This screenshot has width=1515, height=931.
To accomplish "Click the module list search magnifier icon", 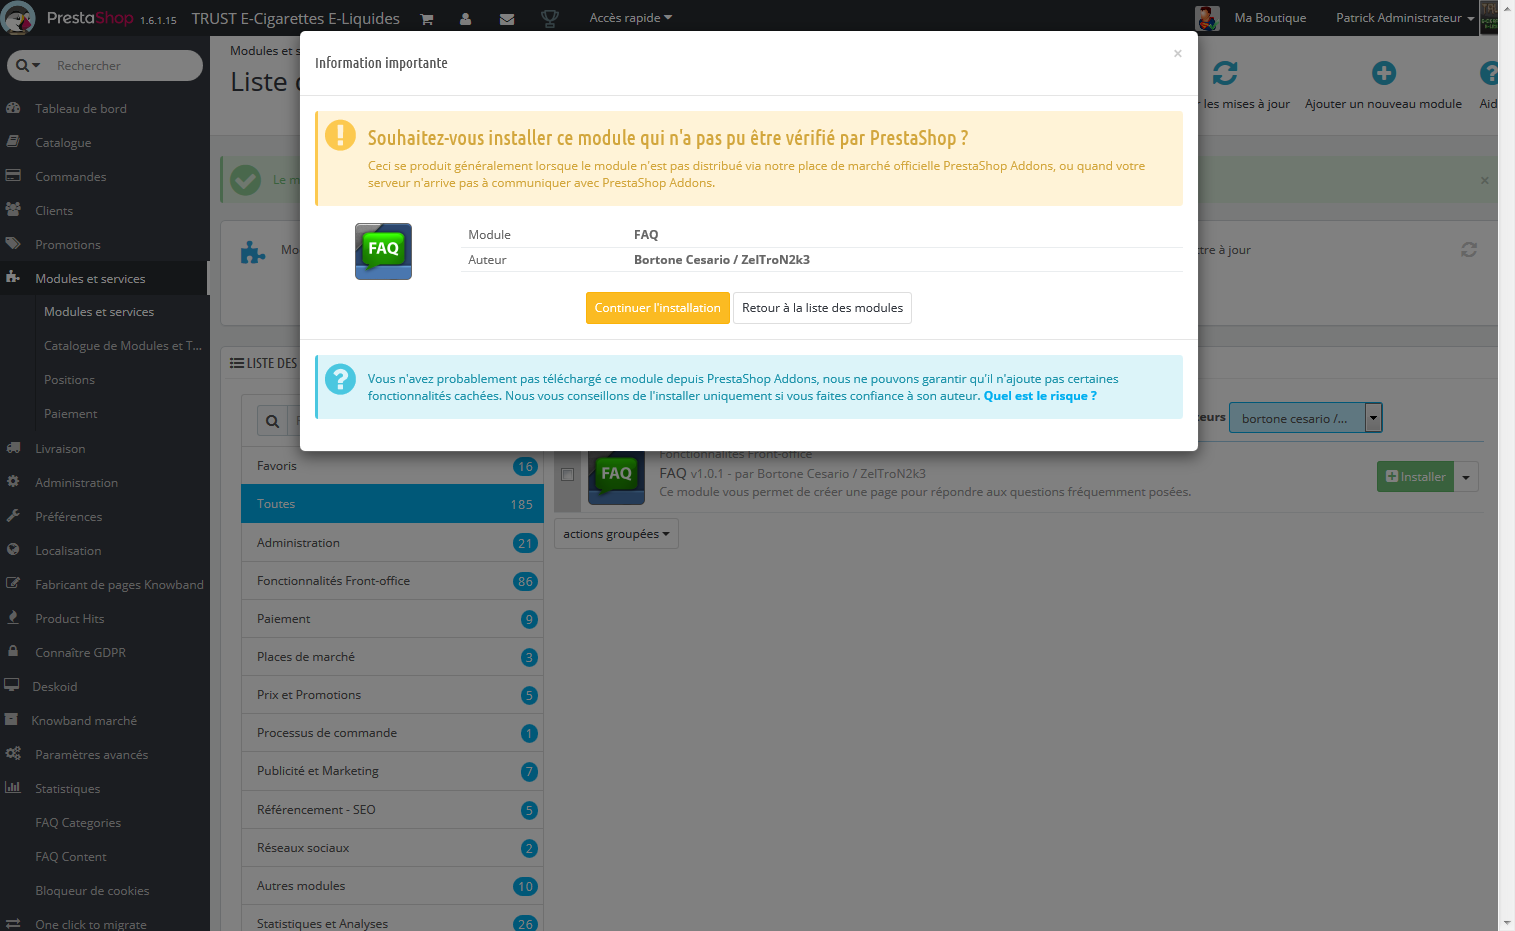I will [272, 422].
